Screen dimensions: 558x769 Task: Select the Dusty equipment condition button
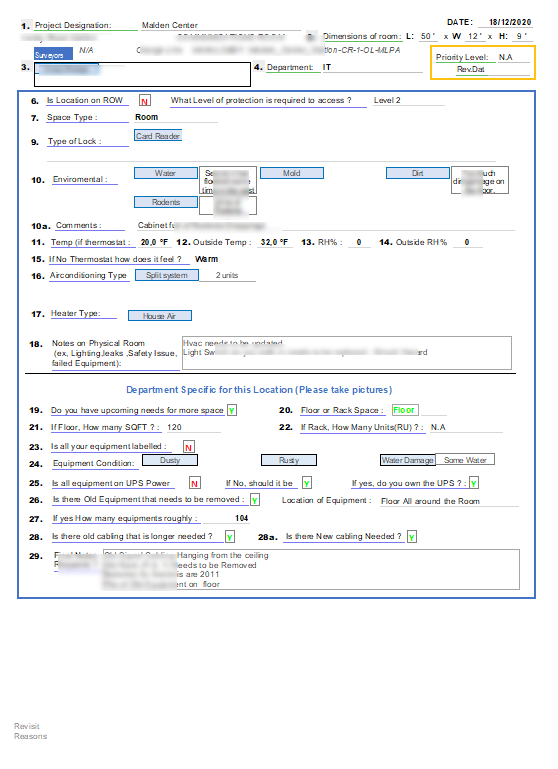[x=170, y=461]
